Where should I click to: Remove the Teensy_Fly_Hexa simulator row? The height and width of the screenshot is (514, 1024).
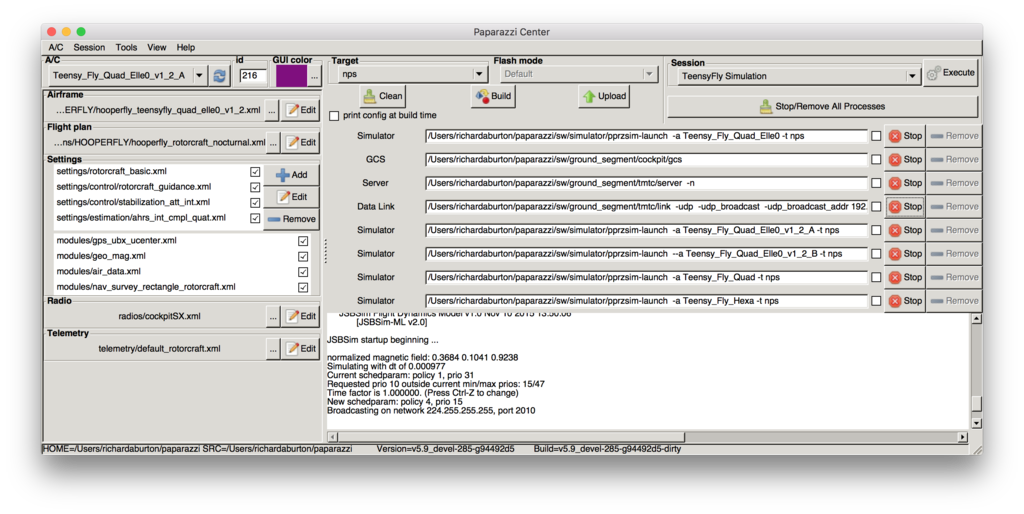pos(954,300)
